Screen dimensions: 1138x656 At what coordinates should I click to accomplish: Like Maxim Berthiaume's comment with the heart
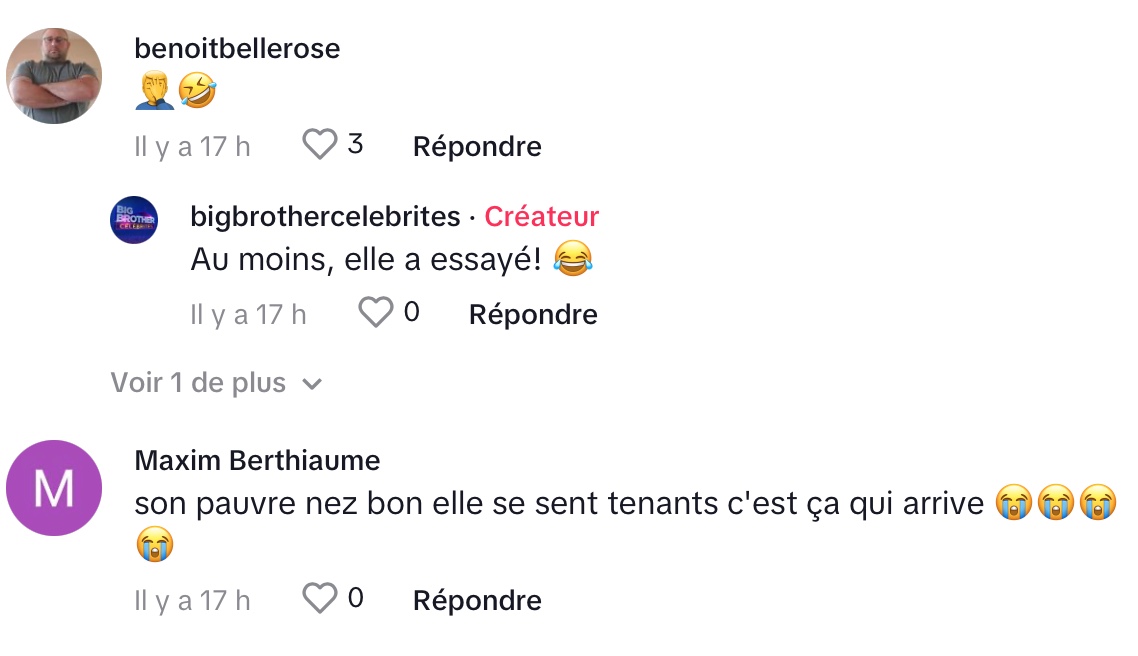[320, 599]
